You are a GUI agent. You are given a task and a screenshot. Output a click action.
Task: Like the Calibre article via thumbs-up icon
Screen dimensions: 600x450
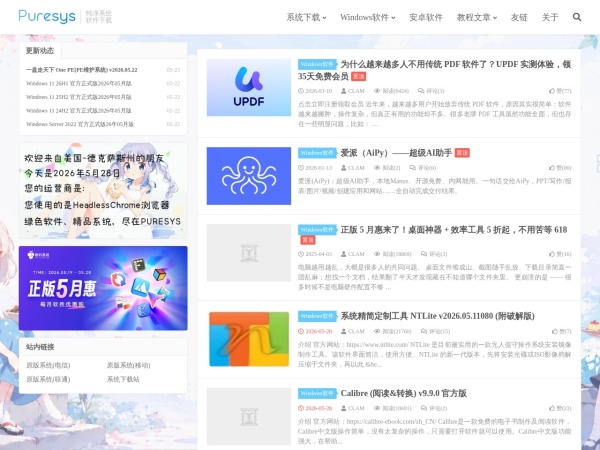coord(560,408)
